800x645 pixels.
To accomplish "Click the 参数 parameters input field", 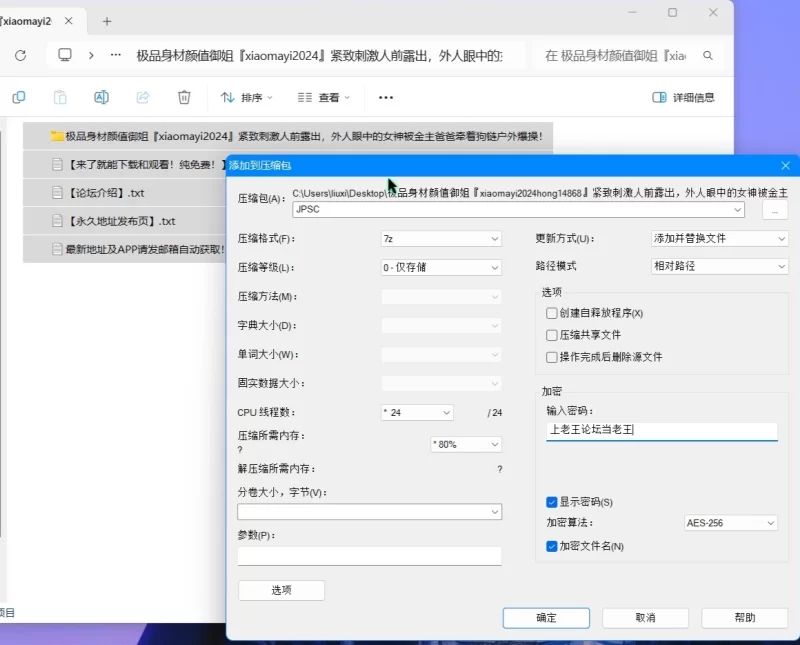I will pos(369,556).
